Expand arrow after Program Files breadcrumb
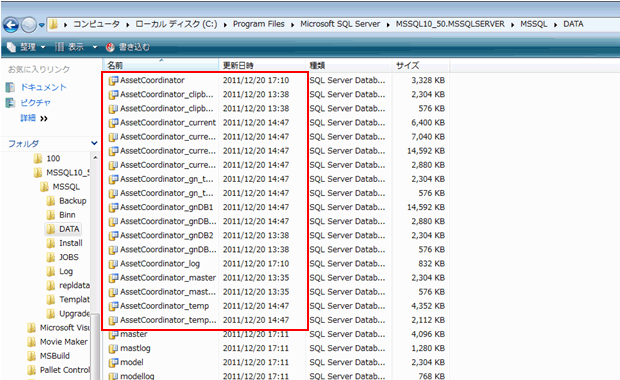Screen dimensions: 620x380 pyautogui.click(x=292, y=25)
